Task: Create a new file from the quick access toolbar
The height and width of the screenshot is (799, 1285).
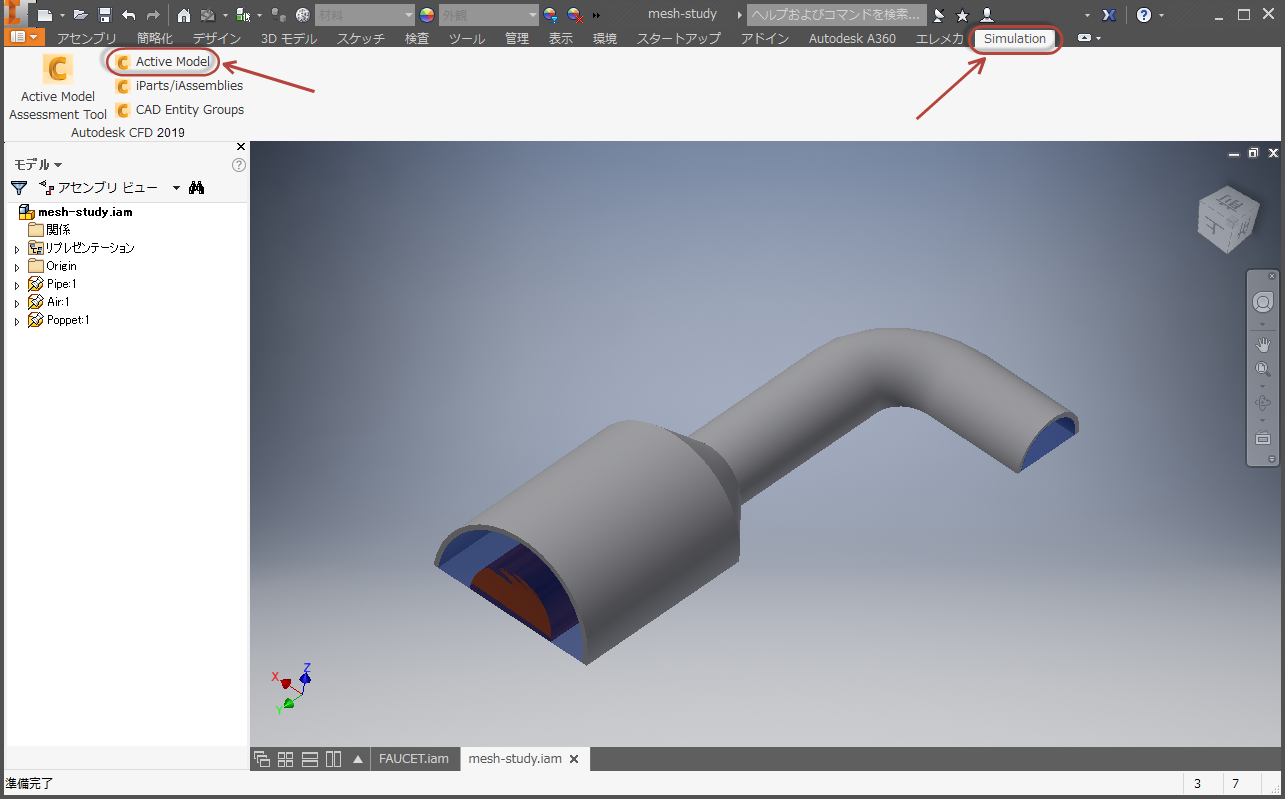Action: point(44,15)
